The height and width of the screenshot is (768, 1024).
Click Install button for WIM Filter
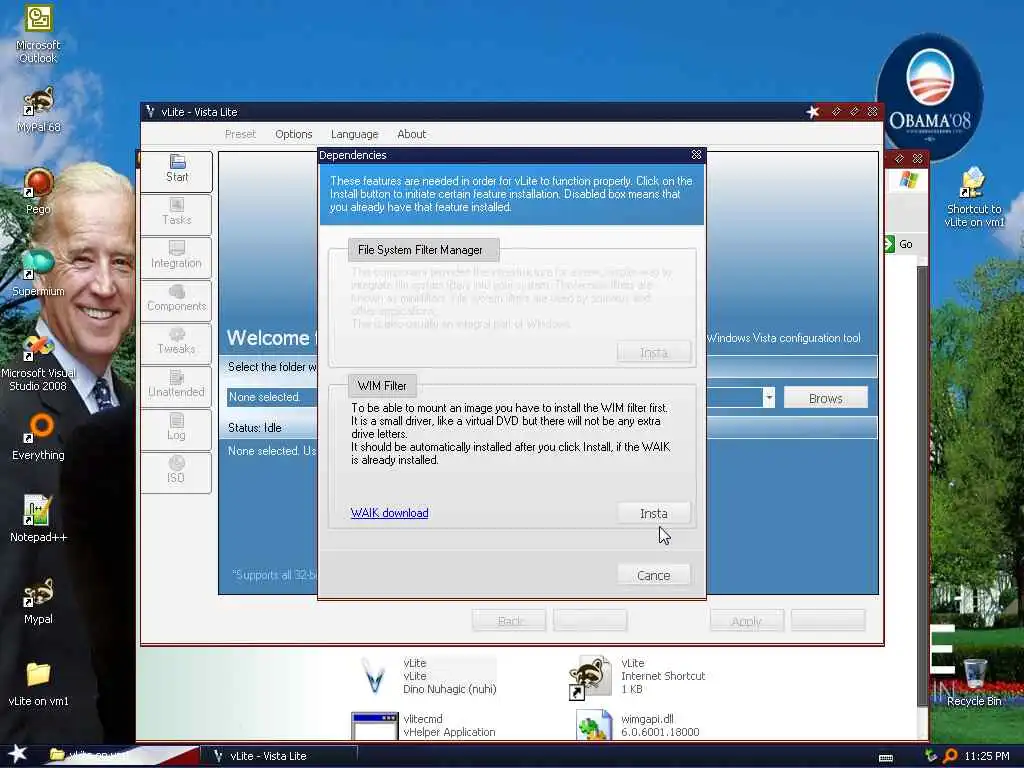point(654,513)
